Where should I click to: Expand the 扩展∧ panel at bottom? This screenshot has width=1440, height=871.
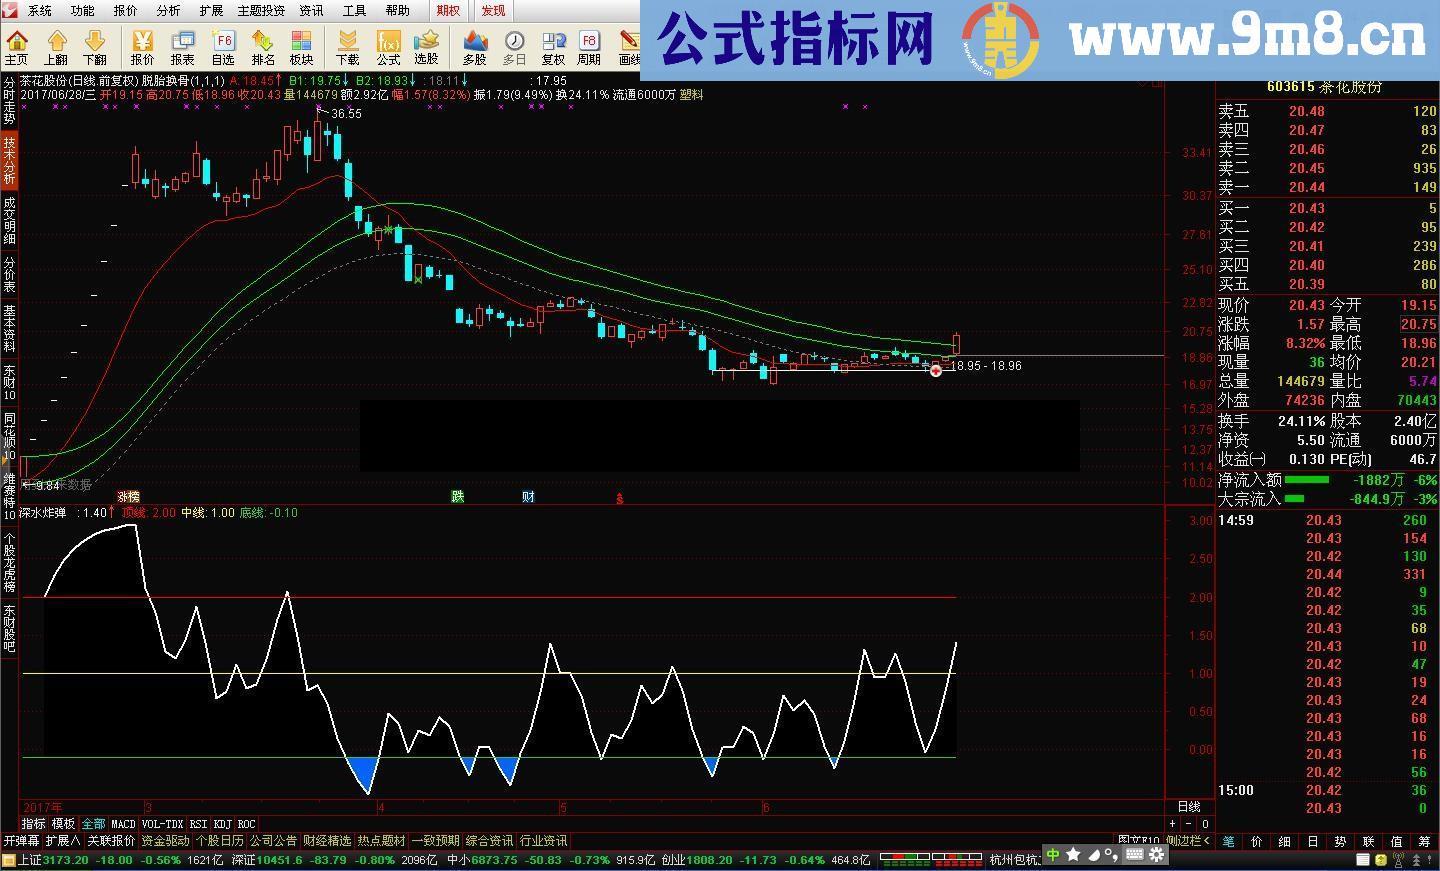tap(63, 841)
